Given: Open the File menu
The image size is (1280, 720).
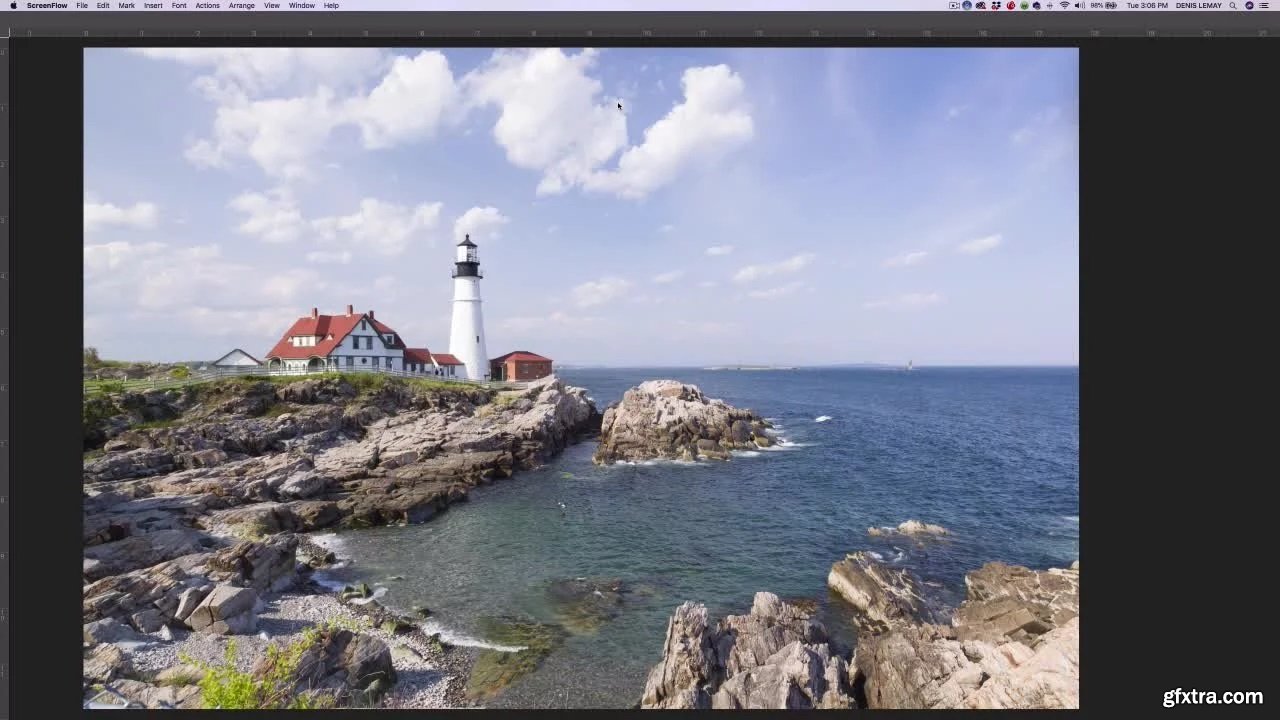Looking at the screenshot, I should pos(82,5).
